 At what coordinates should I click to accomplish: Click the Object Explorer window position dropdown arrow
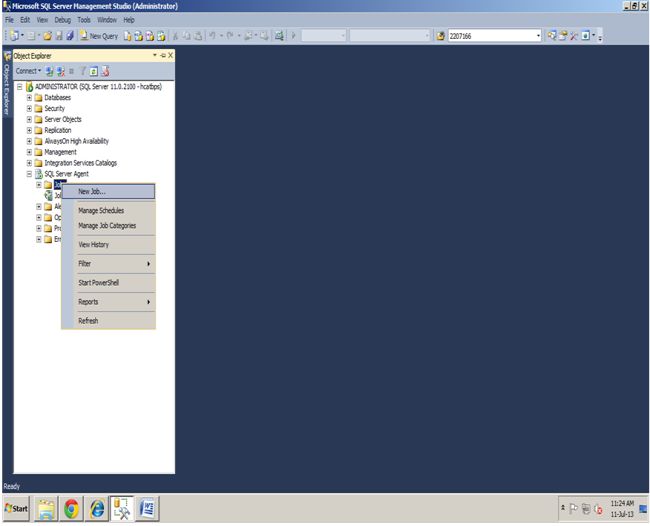point(155,55)
